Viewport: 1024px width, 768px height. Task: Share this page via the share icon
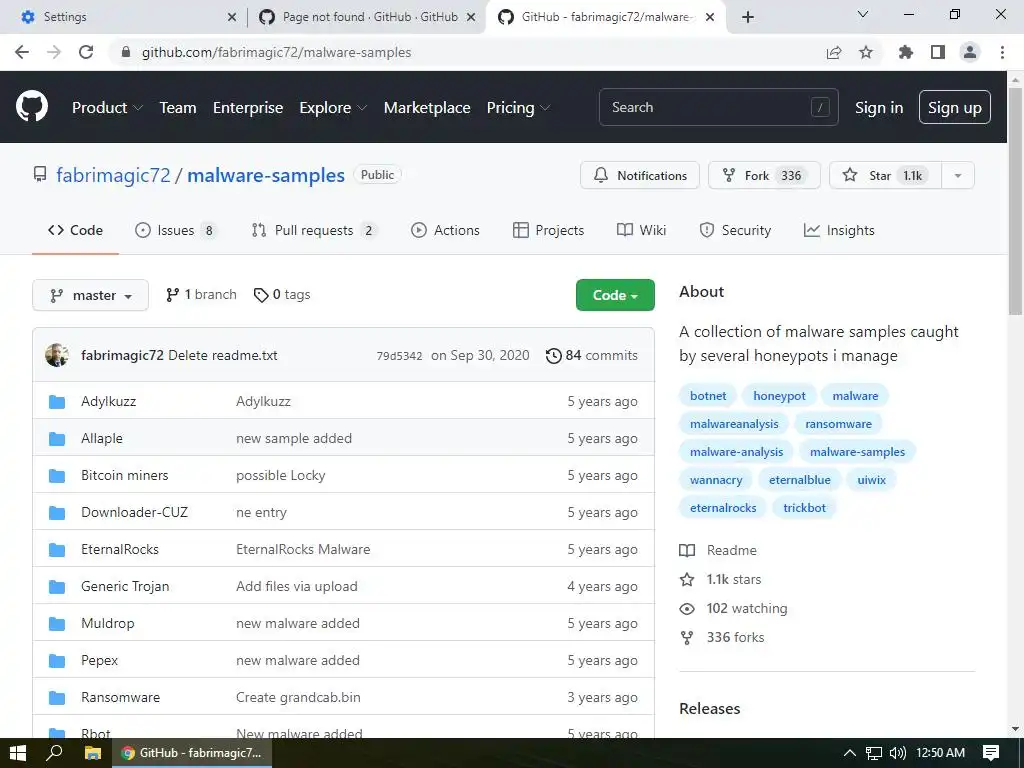[834, 52]
